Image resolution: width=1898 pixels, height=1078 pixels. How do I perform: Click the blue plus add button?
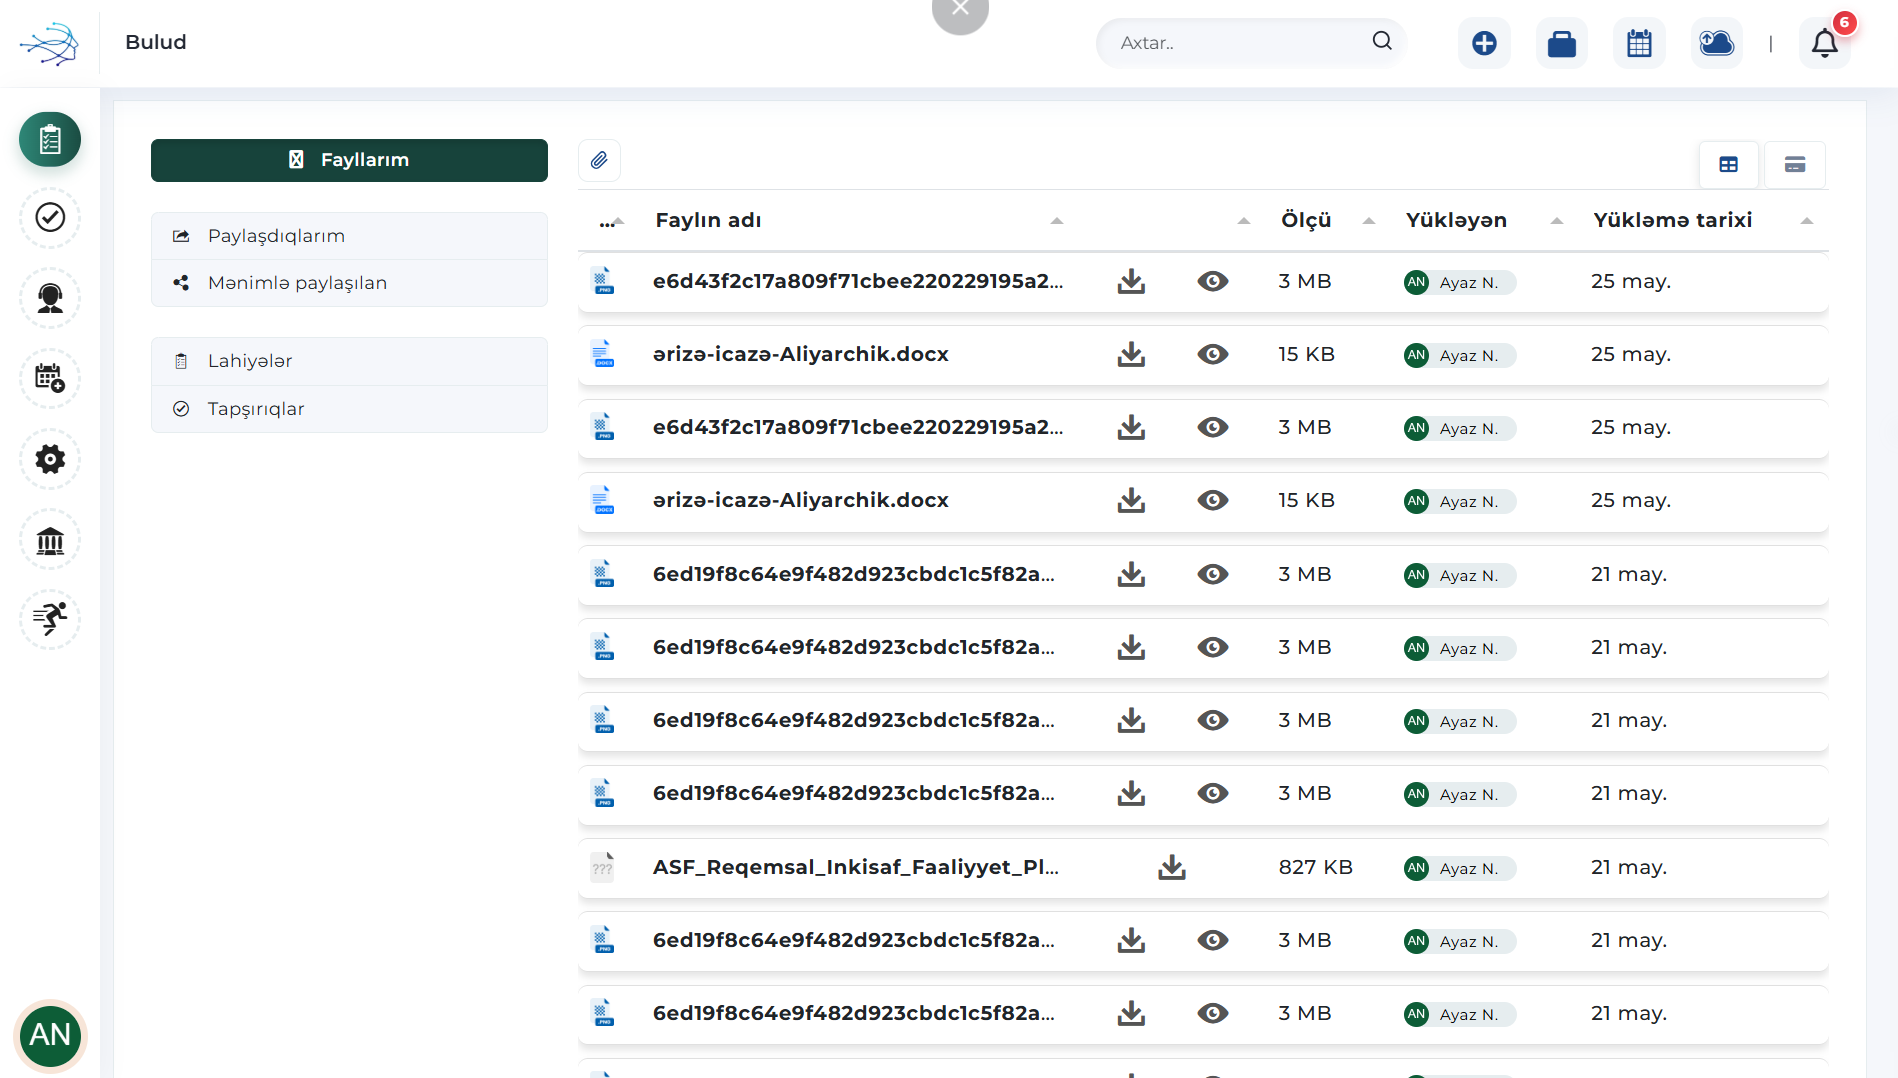coord(1484,43)
